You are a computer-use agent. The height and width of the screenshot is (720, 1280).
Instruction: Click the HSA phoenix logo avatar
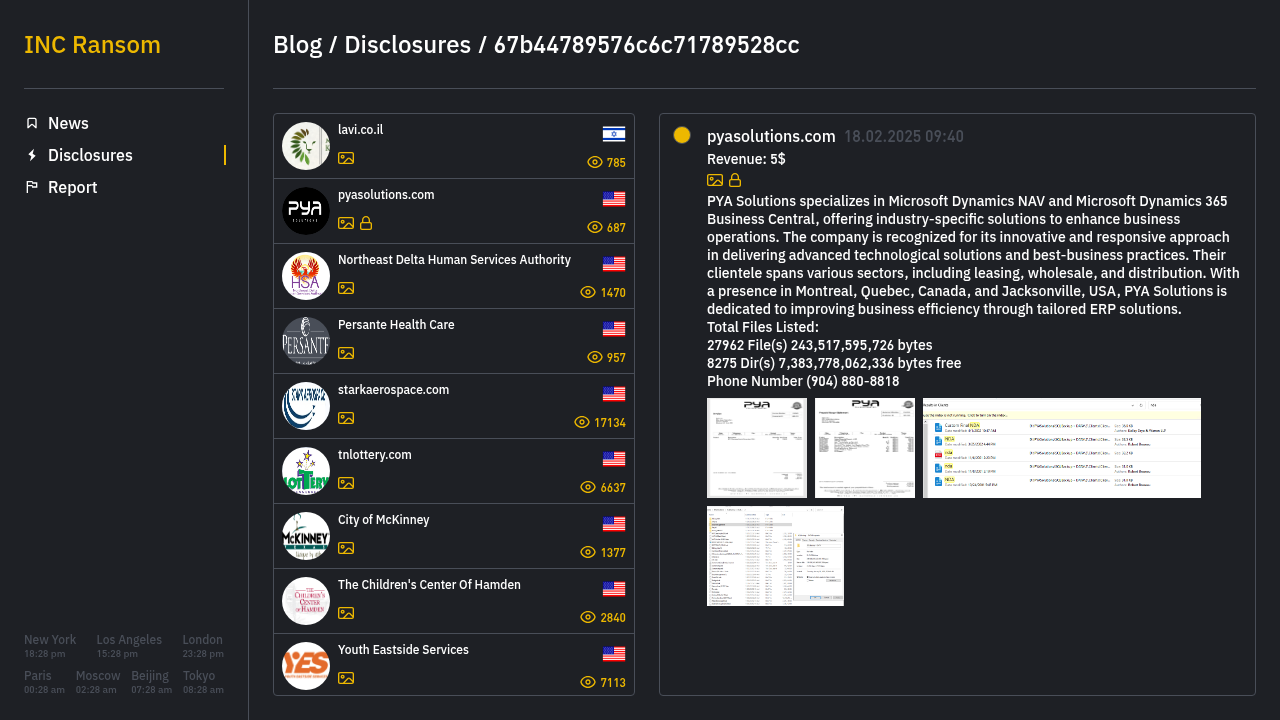[306, 276]
